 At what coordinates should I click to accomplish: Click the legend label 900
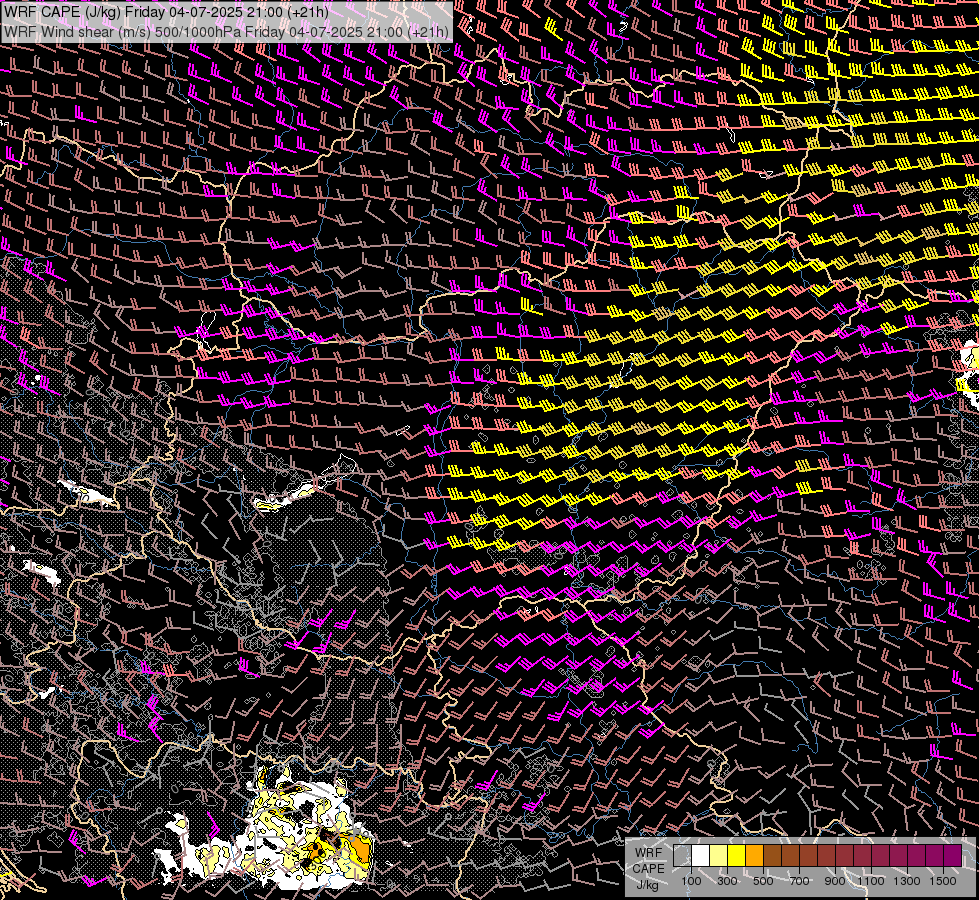click(835, 881)
